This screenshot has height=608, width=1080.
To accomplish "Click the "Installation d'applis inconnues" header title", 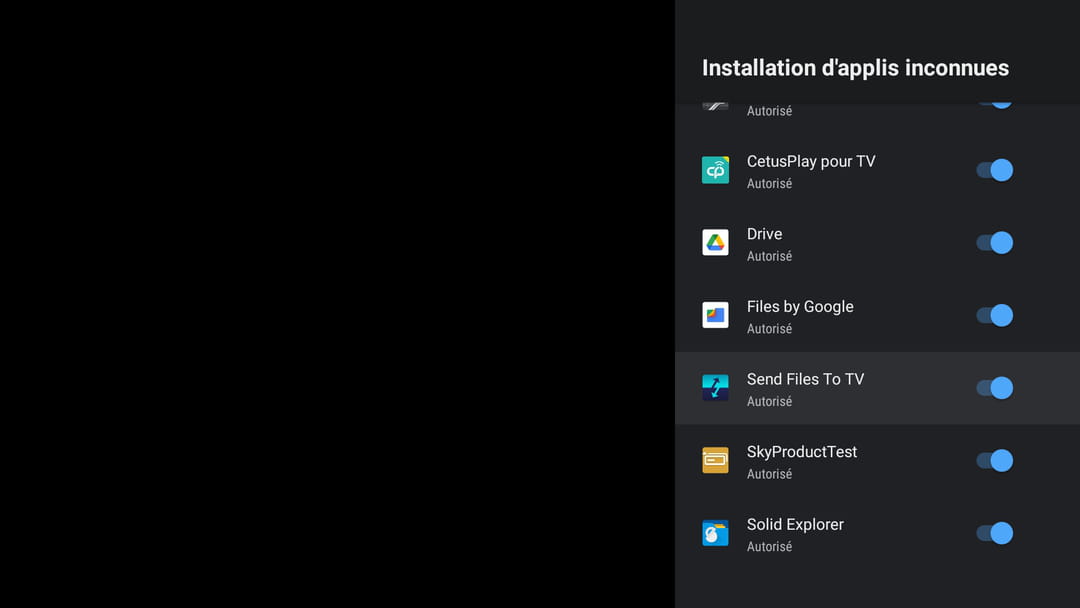I will point(855,68).
